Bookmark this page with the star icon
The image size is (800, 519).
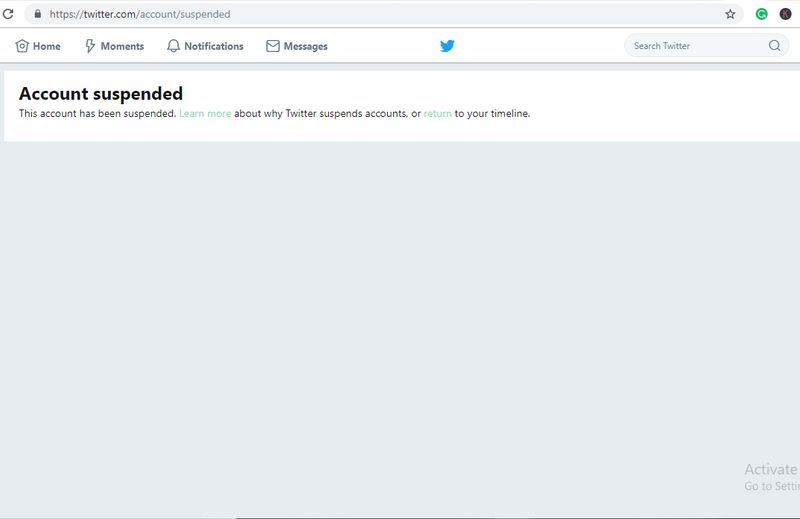(x=730, y=15)
